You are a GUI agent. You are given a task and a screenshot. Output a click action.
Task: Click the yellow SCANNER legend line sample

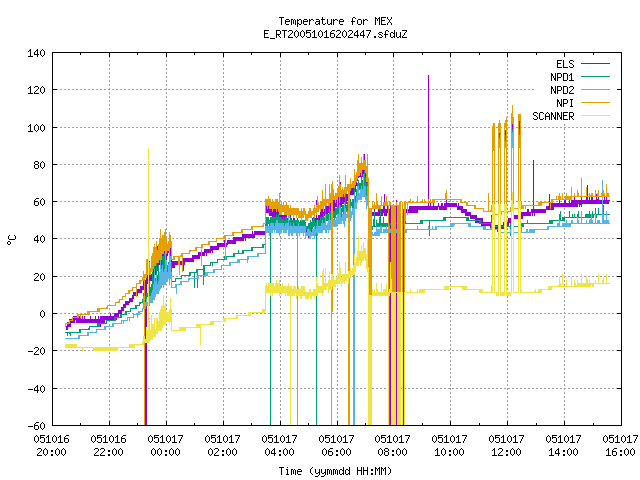595,116
